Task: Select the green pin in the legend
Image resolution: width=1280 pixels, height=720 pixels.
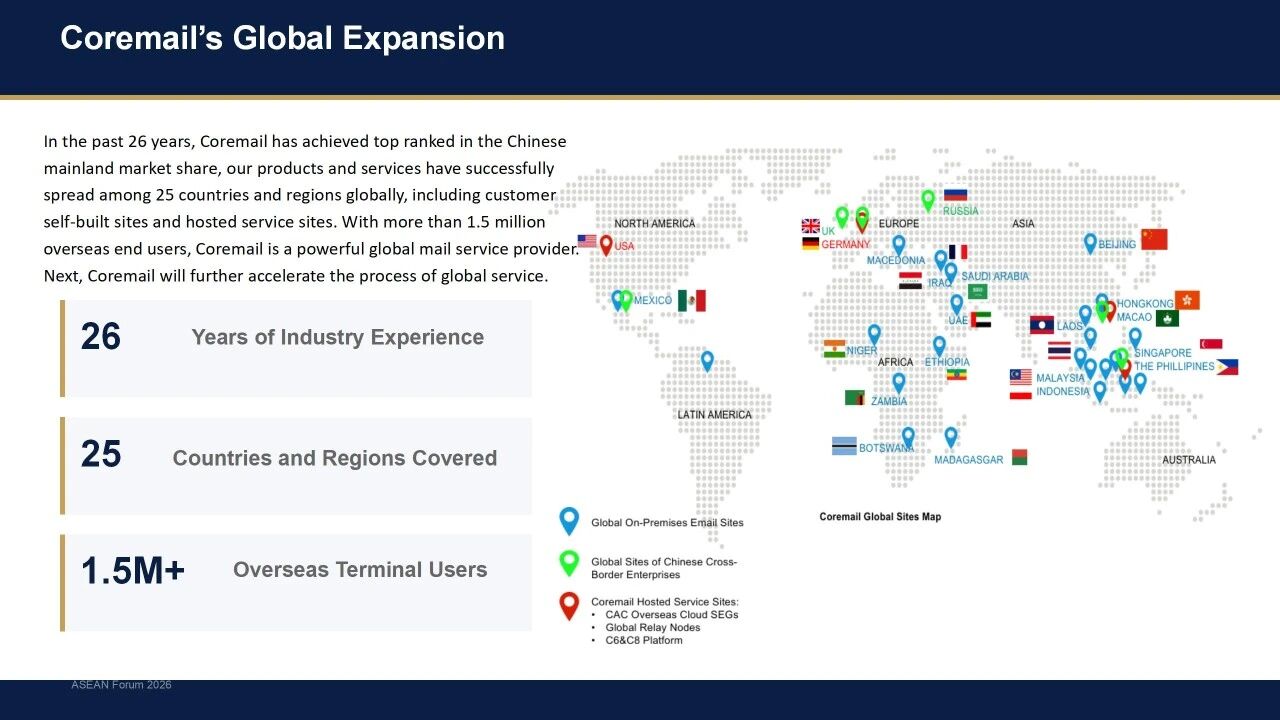Action: pyautogui.click(x=569, y=563)
